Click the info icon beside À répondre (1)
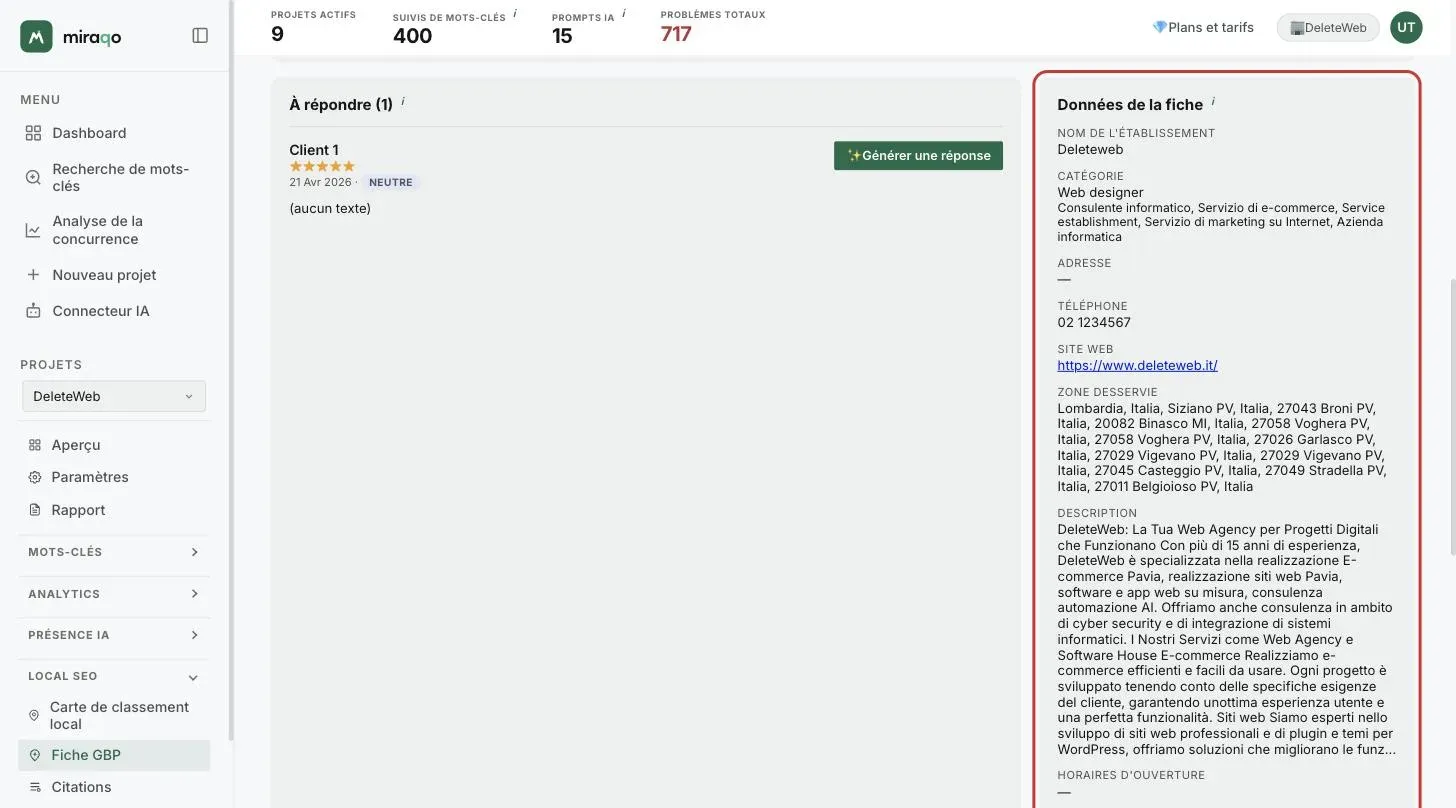Screen dimensions: 1456x808 pos(403,102)
